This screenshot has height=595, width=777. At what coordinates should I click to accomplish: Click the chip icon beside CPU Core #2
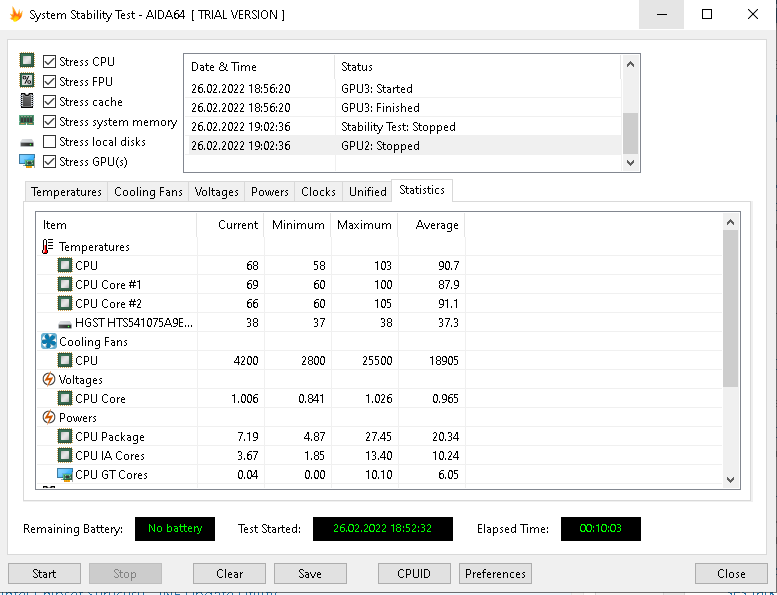click(65, 303)
